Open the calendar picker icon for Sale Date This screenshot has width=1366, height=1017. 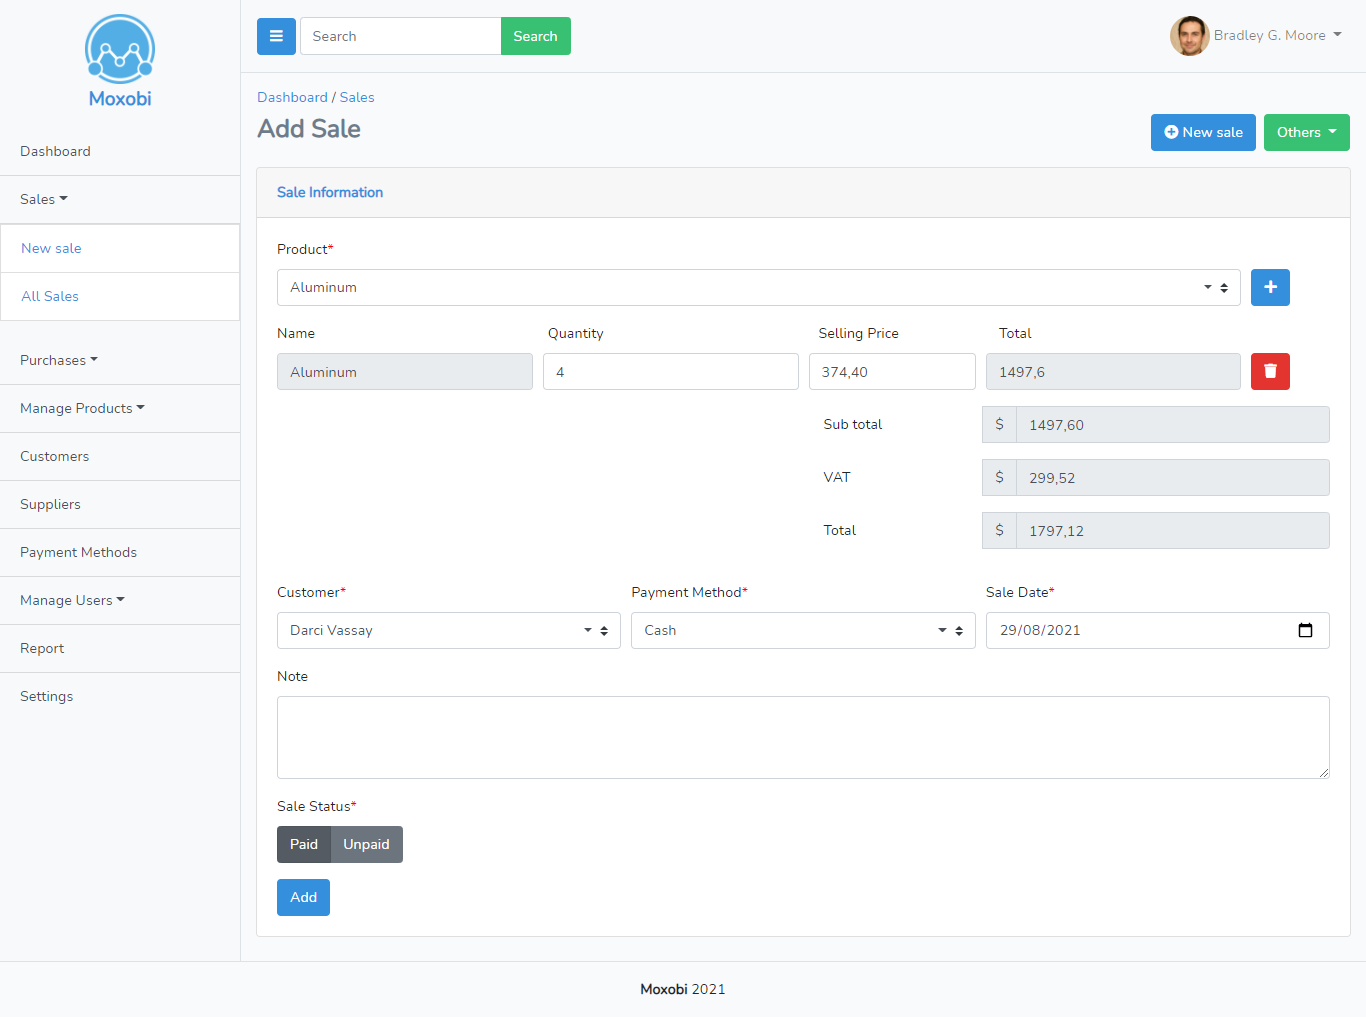(x=1305, y=630)
